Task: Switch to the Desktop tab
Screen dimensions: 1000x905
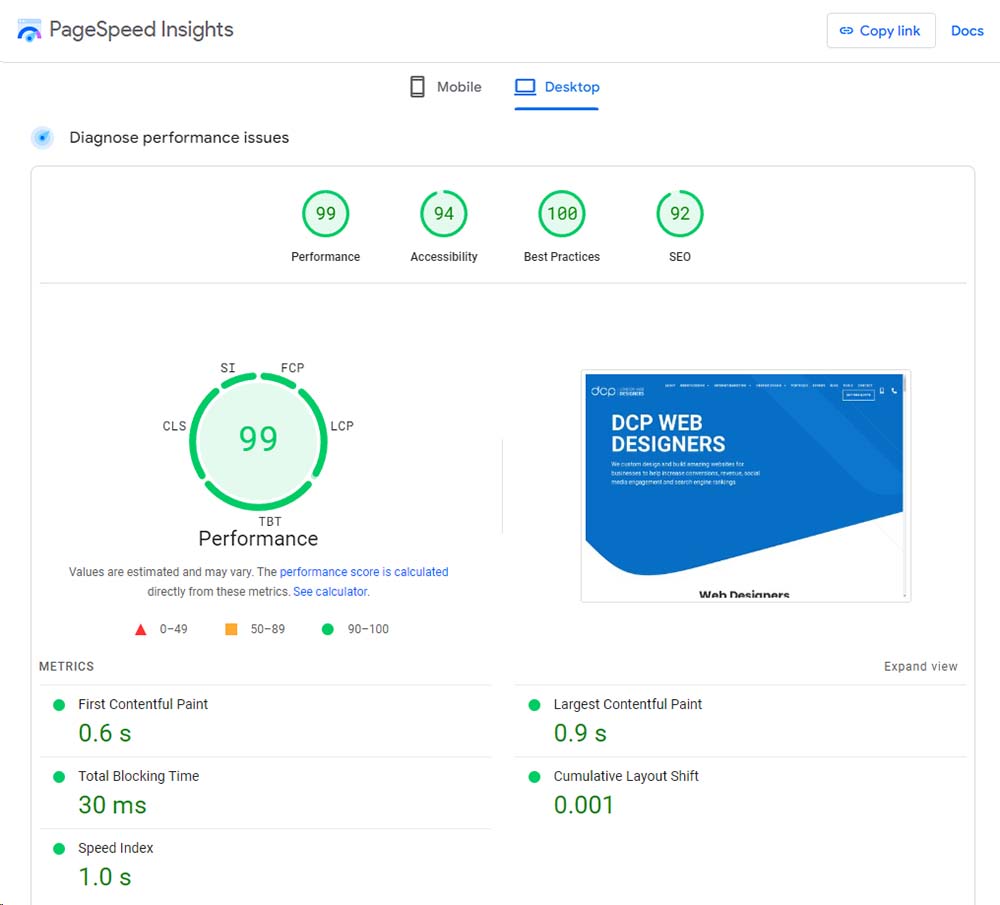Action: tap(570, 87)
